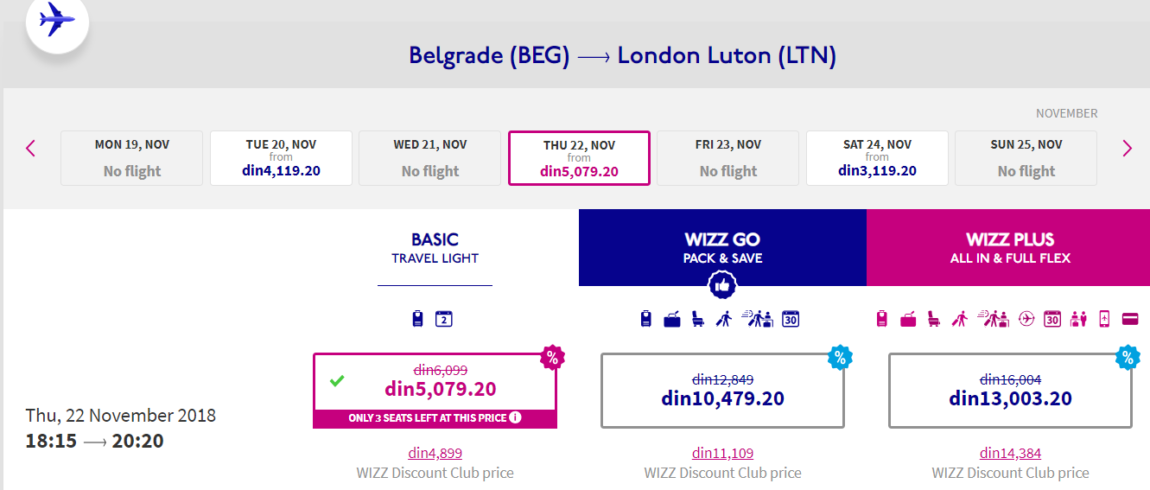
Task: Click WIZZ PLUS mobile phone icon
Action: pos(1105,319)
